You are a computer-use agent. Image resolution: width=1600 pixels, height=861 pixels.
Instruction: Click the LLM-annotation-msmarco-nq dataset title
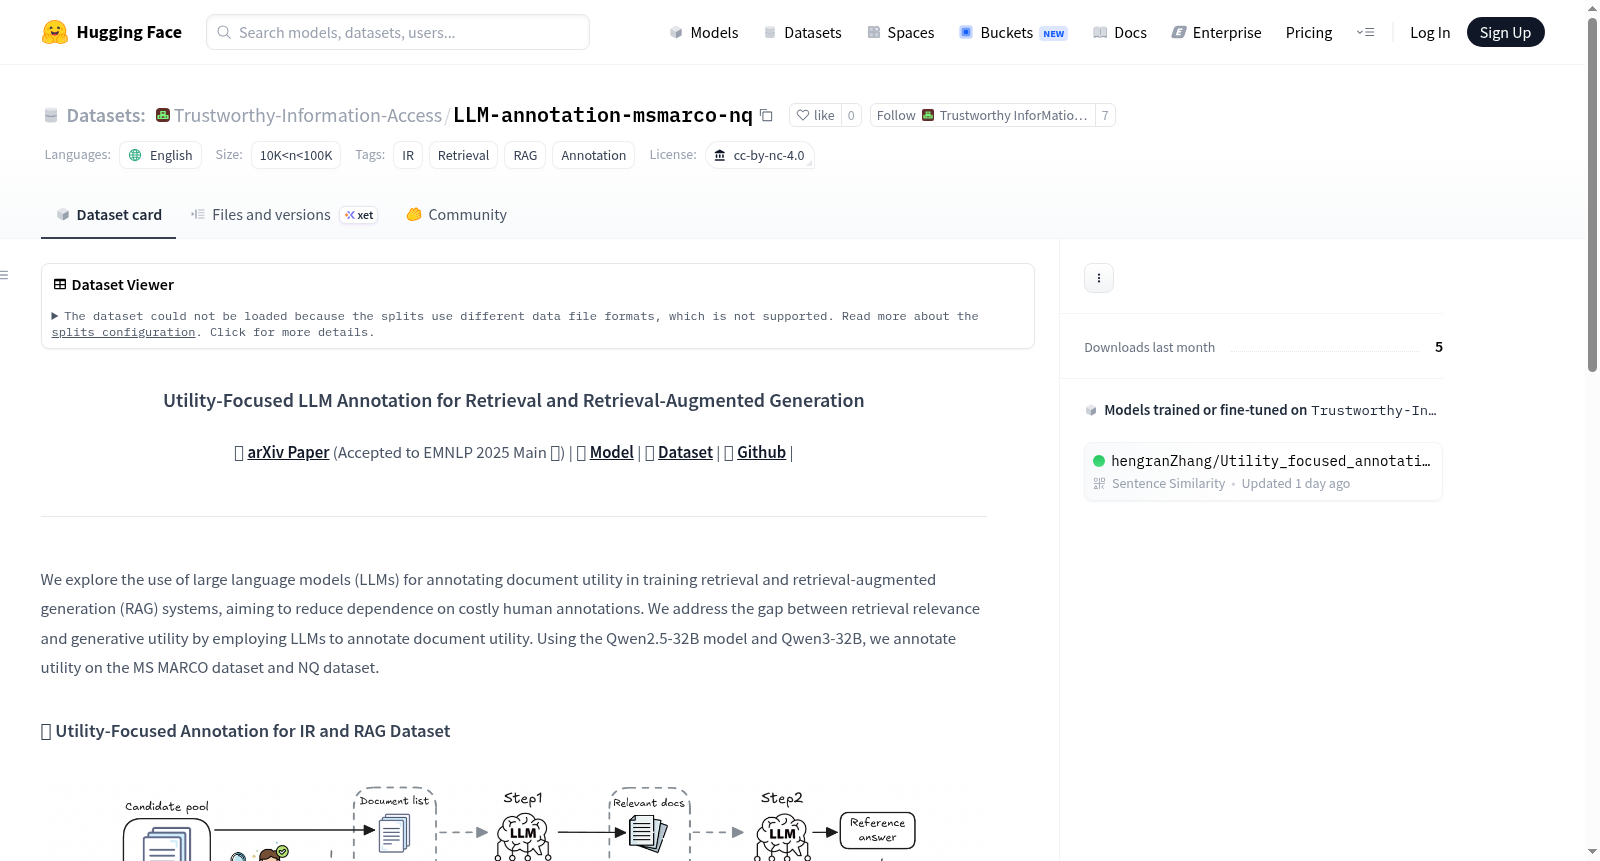[603, 115]
